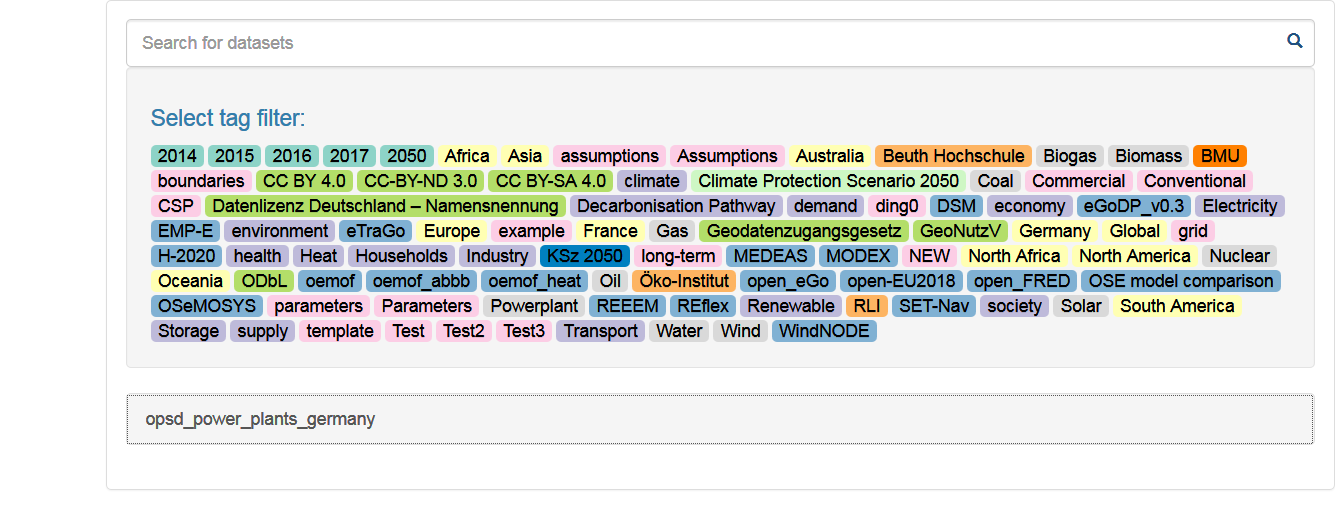Filter by South America tag
The image size is (1335, 511).
coord(1177,306)
